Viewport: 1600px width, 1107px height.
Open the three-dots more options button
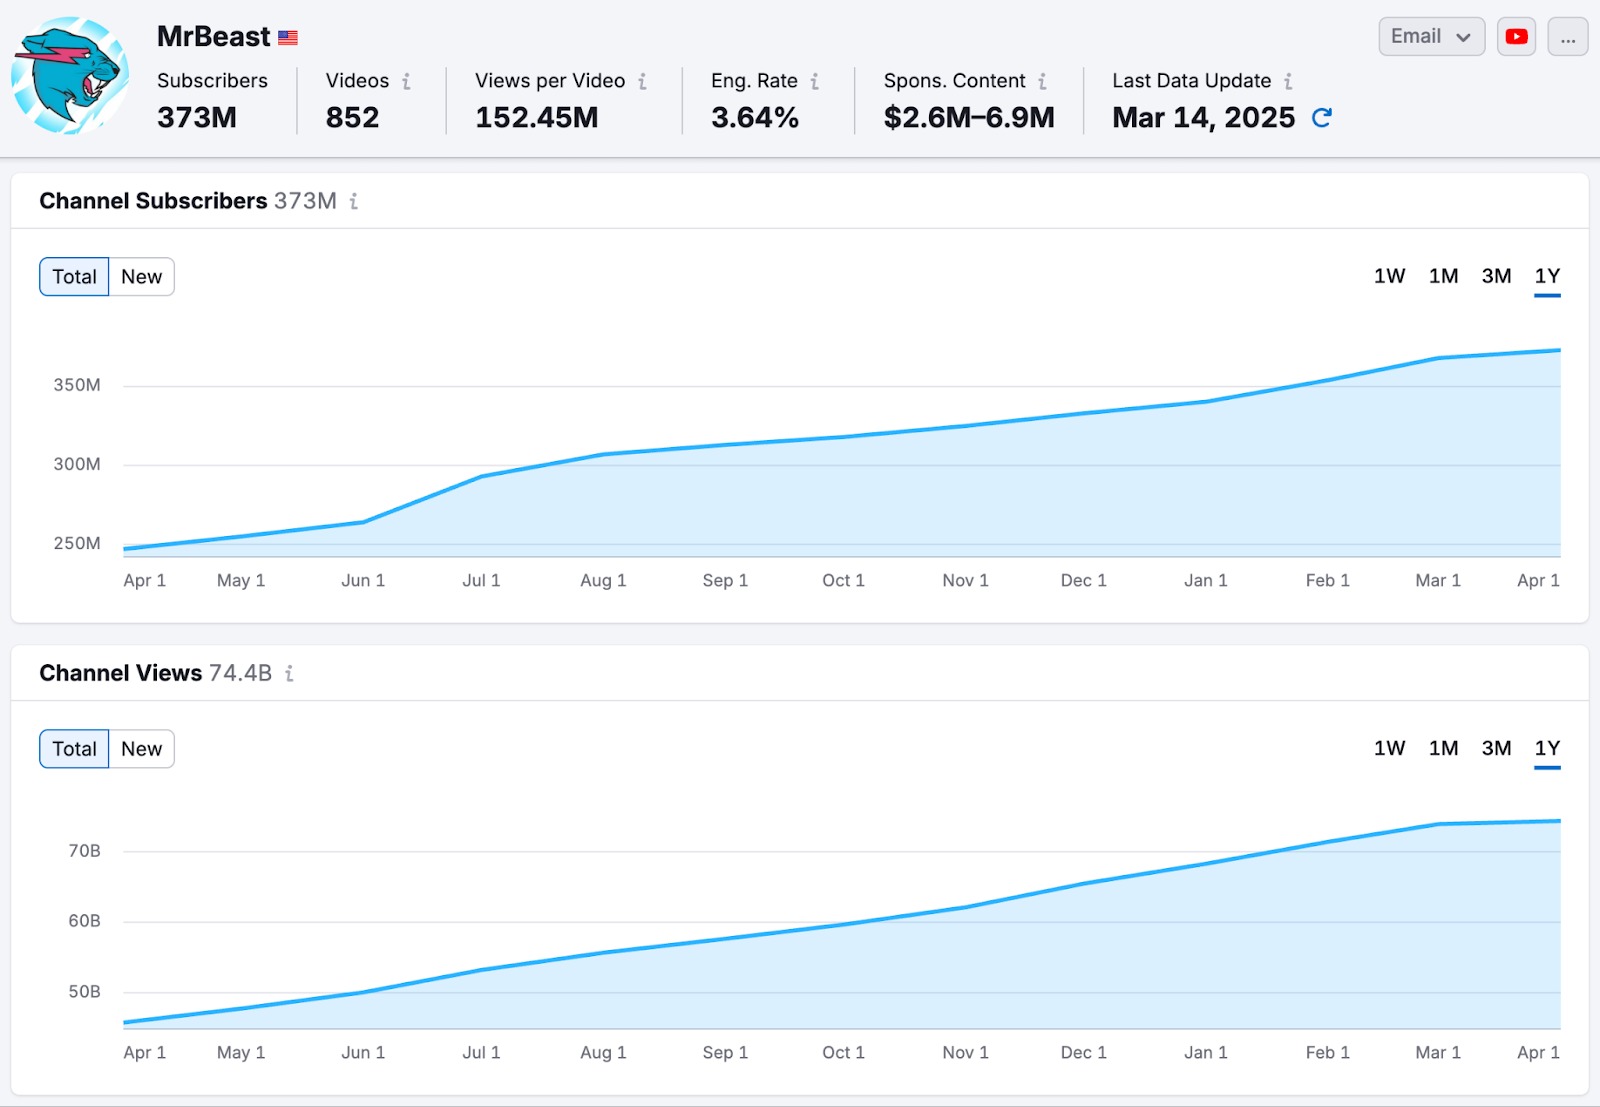coord(1567,37)
